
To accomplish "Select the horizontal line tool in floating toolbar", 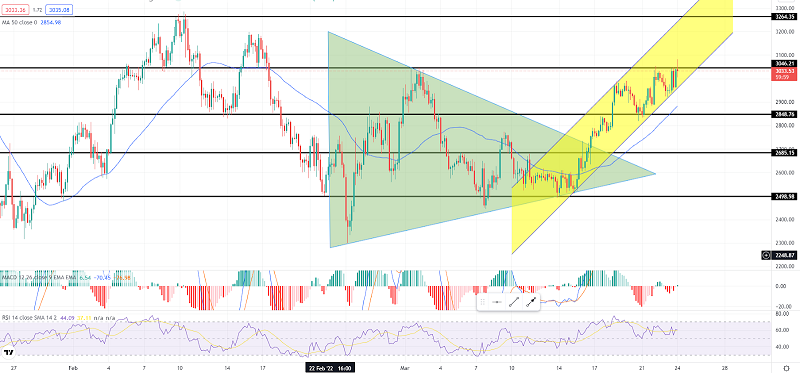I will (497, 302).
